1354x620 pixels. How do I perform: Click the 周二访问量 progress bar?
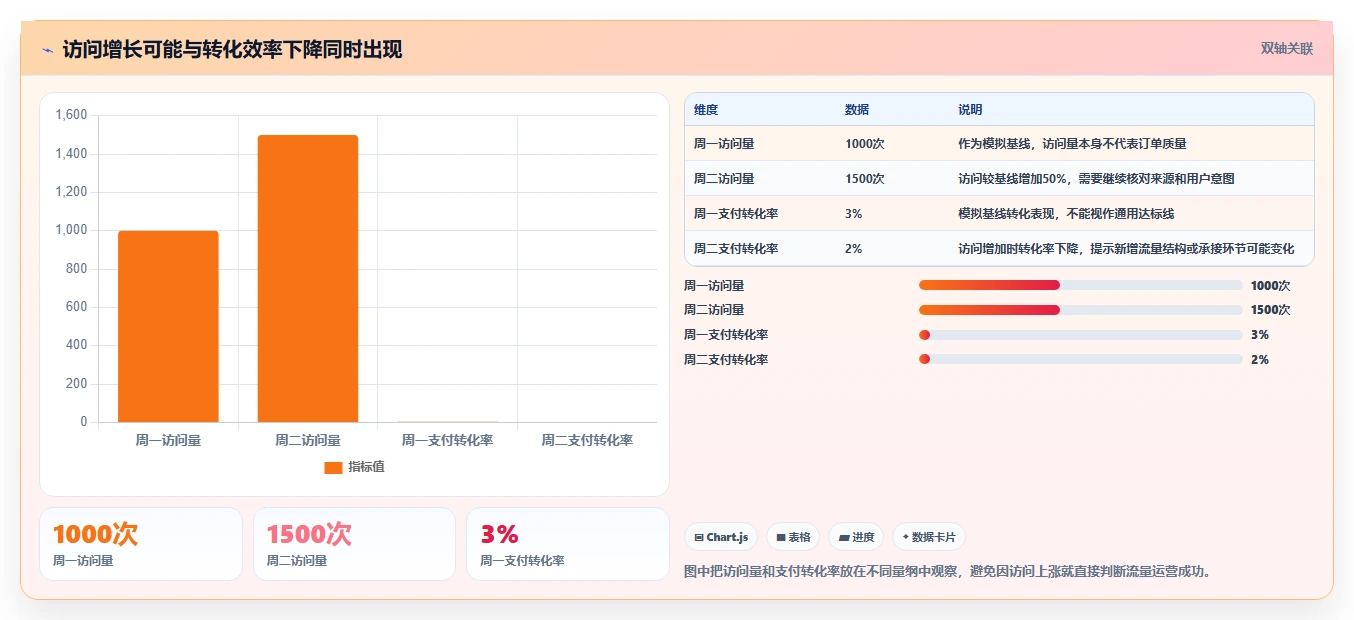click(1080, 310)
